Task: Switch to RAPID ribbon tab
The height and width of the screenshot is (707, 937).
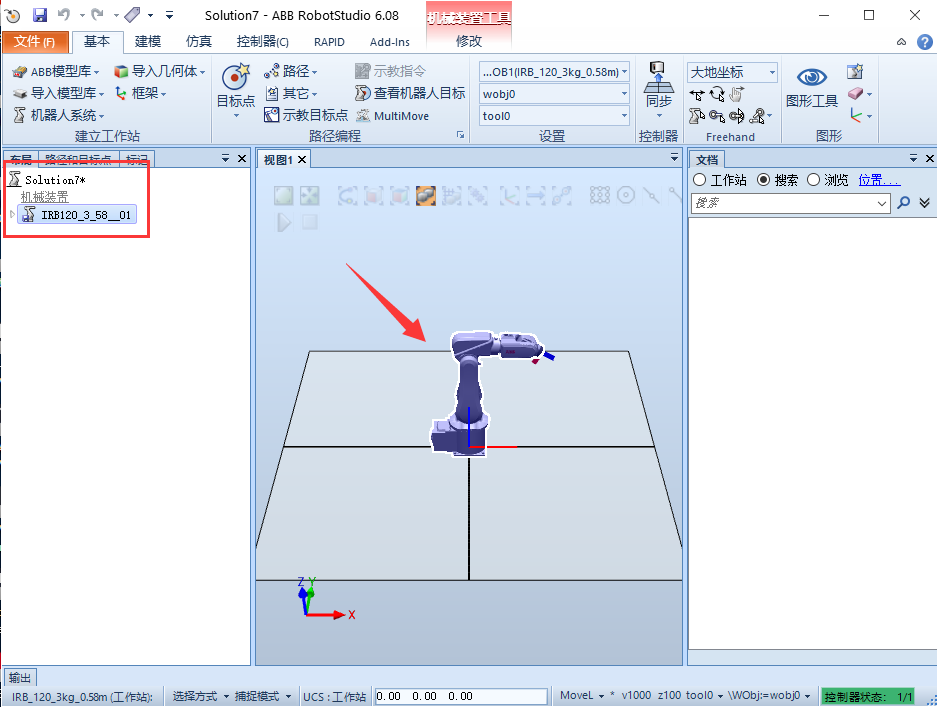Action: [329, 42]
